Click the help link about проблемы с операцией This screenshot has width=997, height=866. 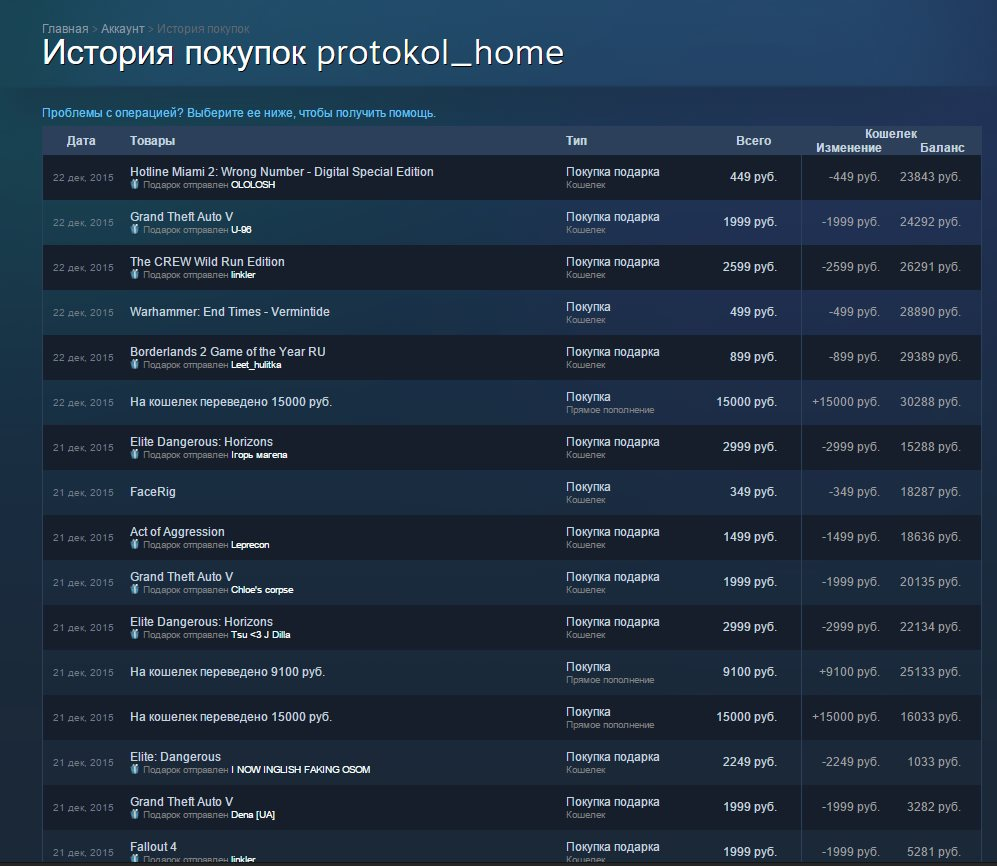(x=238, y=113)
